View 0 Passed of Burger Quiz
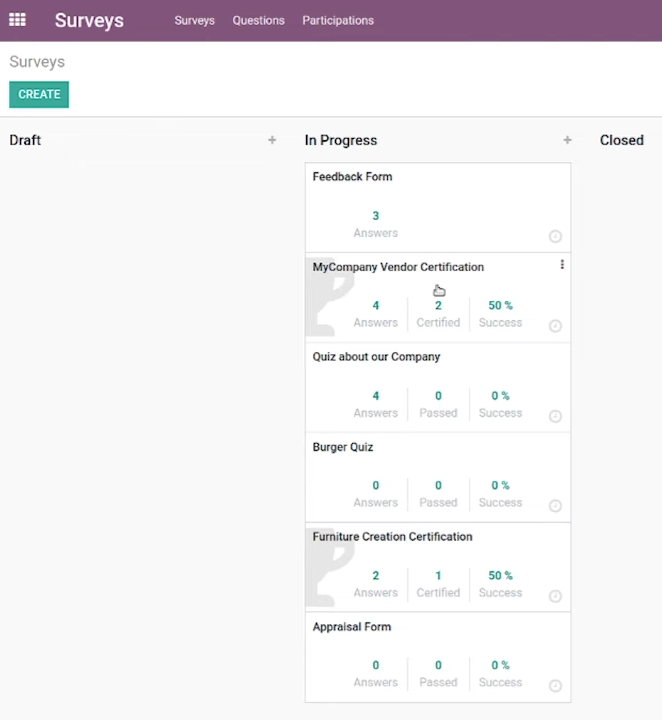 pyautogui.click(x=438, y=494)
